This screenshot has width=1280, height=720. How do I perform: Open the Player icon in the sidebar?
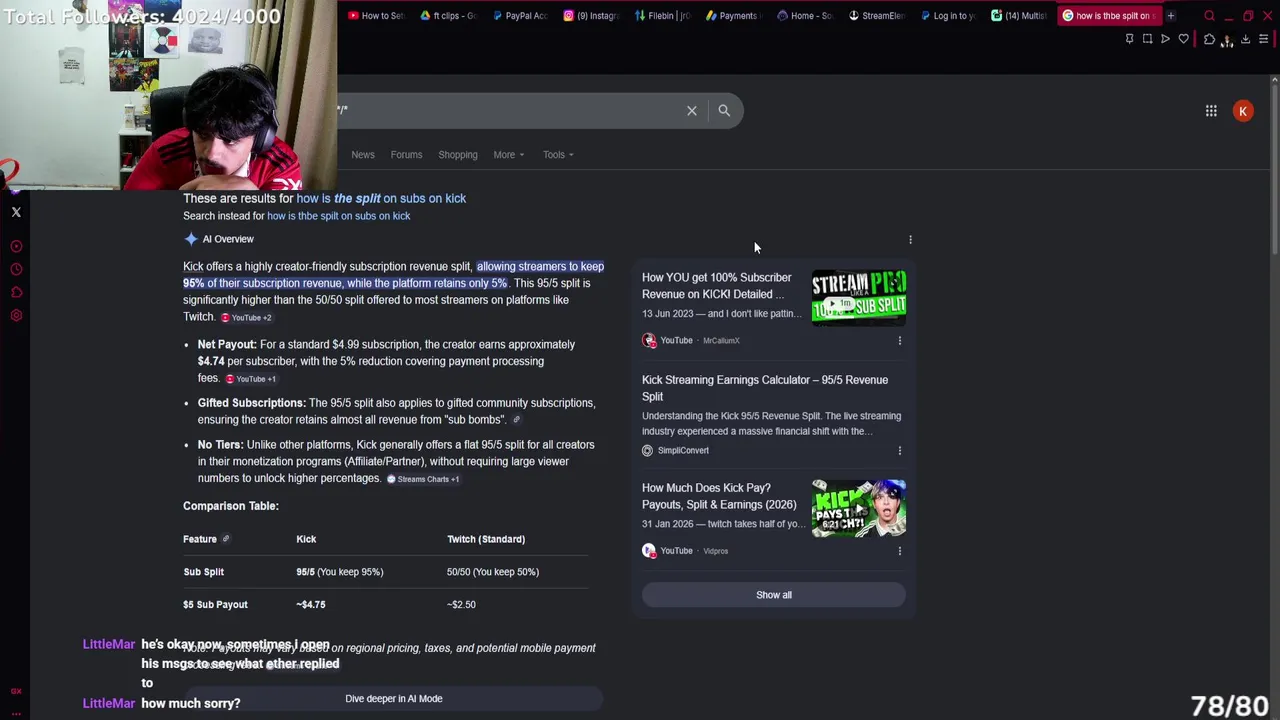click(16, 246)
